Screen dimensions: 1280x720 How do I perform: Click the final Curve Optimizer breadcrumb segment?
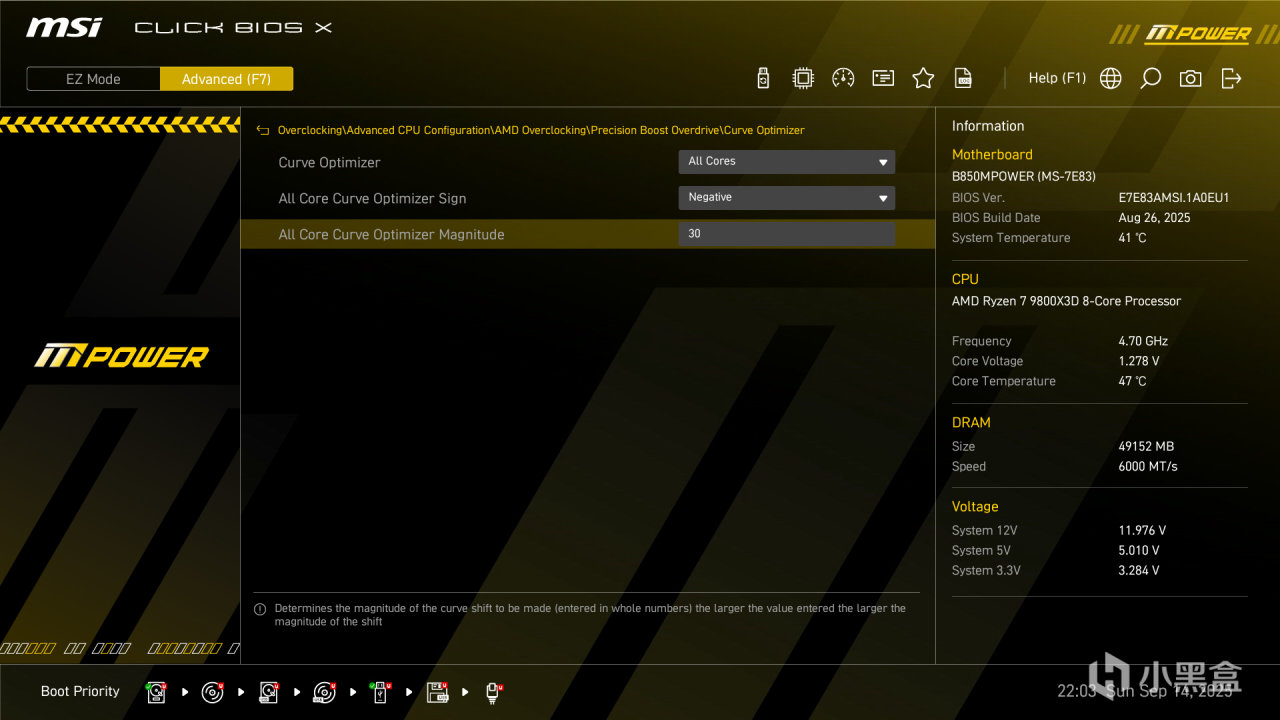pos(764,130)
